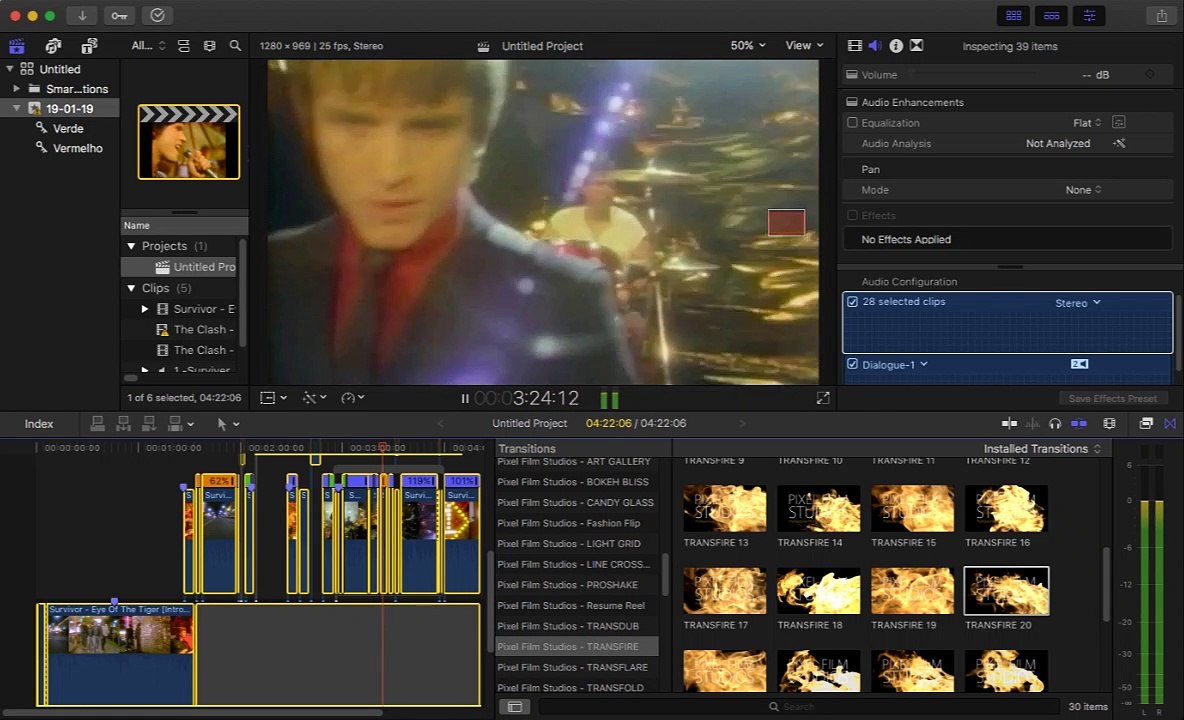Open Photos and Audio sidebar

[x=53, y=46]
